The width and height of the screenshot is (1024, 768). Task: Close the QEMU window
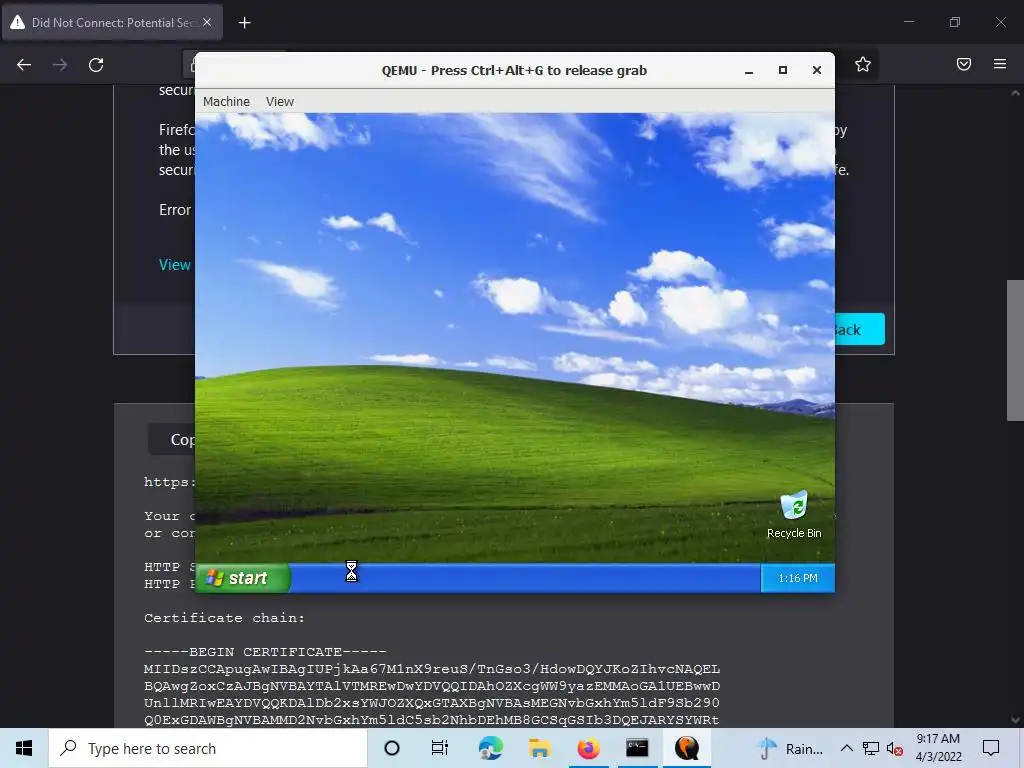[x=816, y=71]
